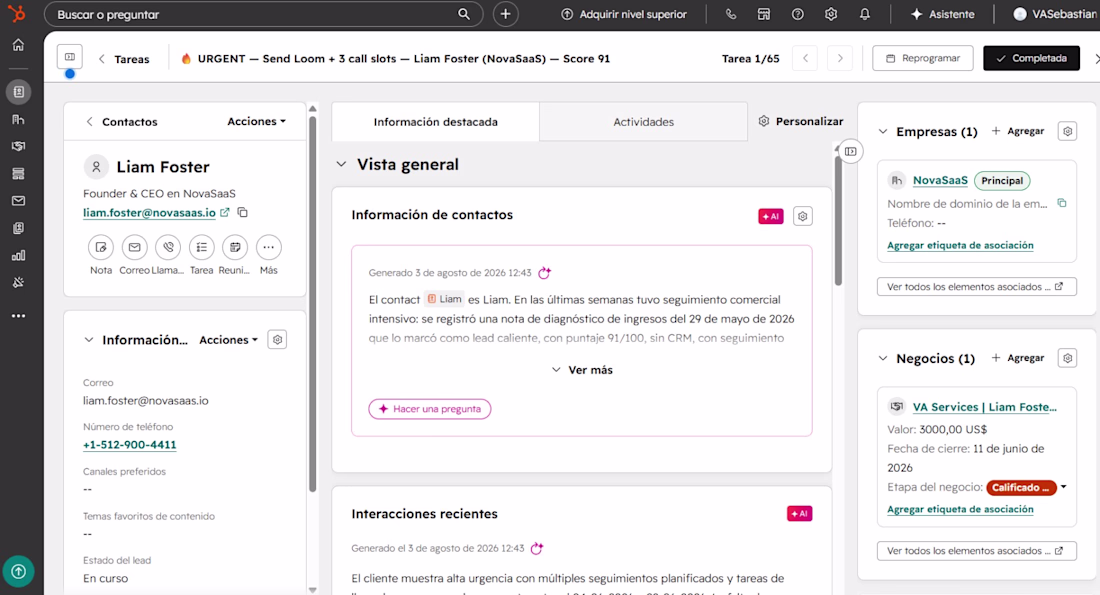Click Agregar etiqueta de asociación under NovaSaaS

coord(960,245)
